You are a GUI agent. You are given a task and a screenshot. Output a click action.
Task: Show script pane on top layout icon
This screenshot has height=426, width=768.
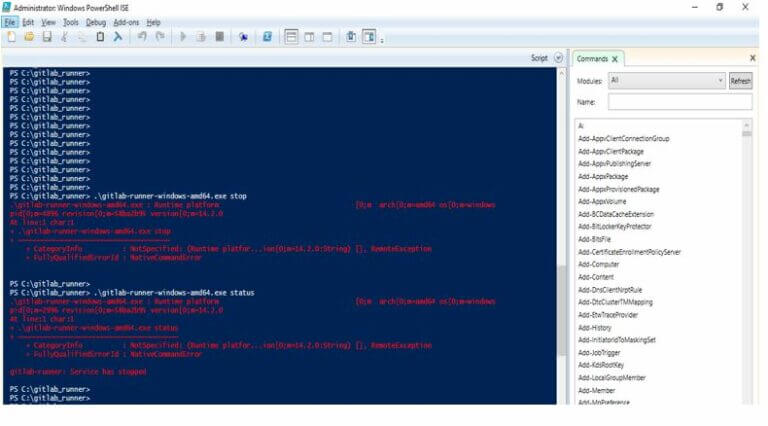[291, 37]
